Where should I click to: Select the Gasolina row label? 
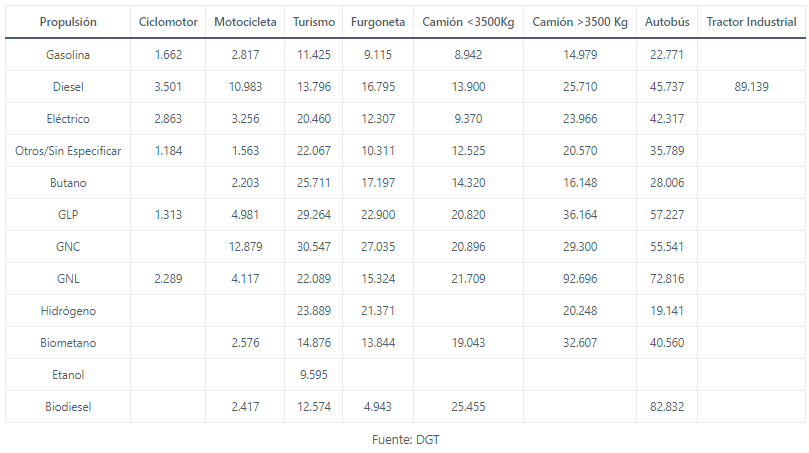(x=68, y=55)
